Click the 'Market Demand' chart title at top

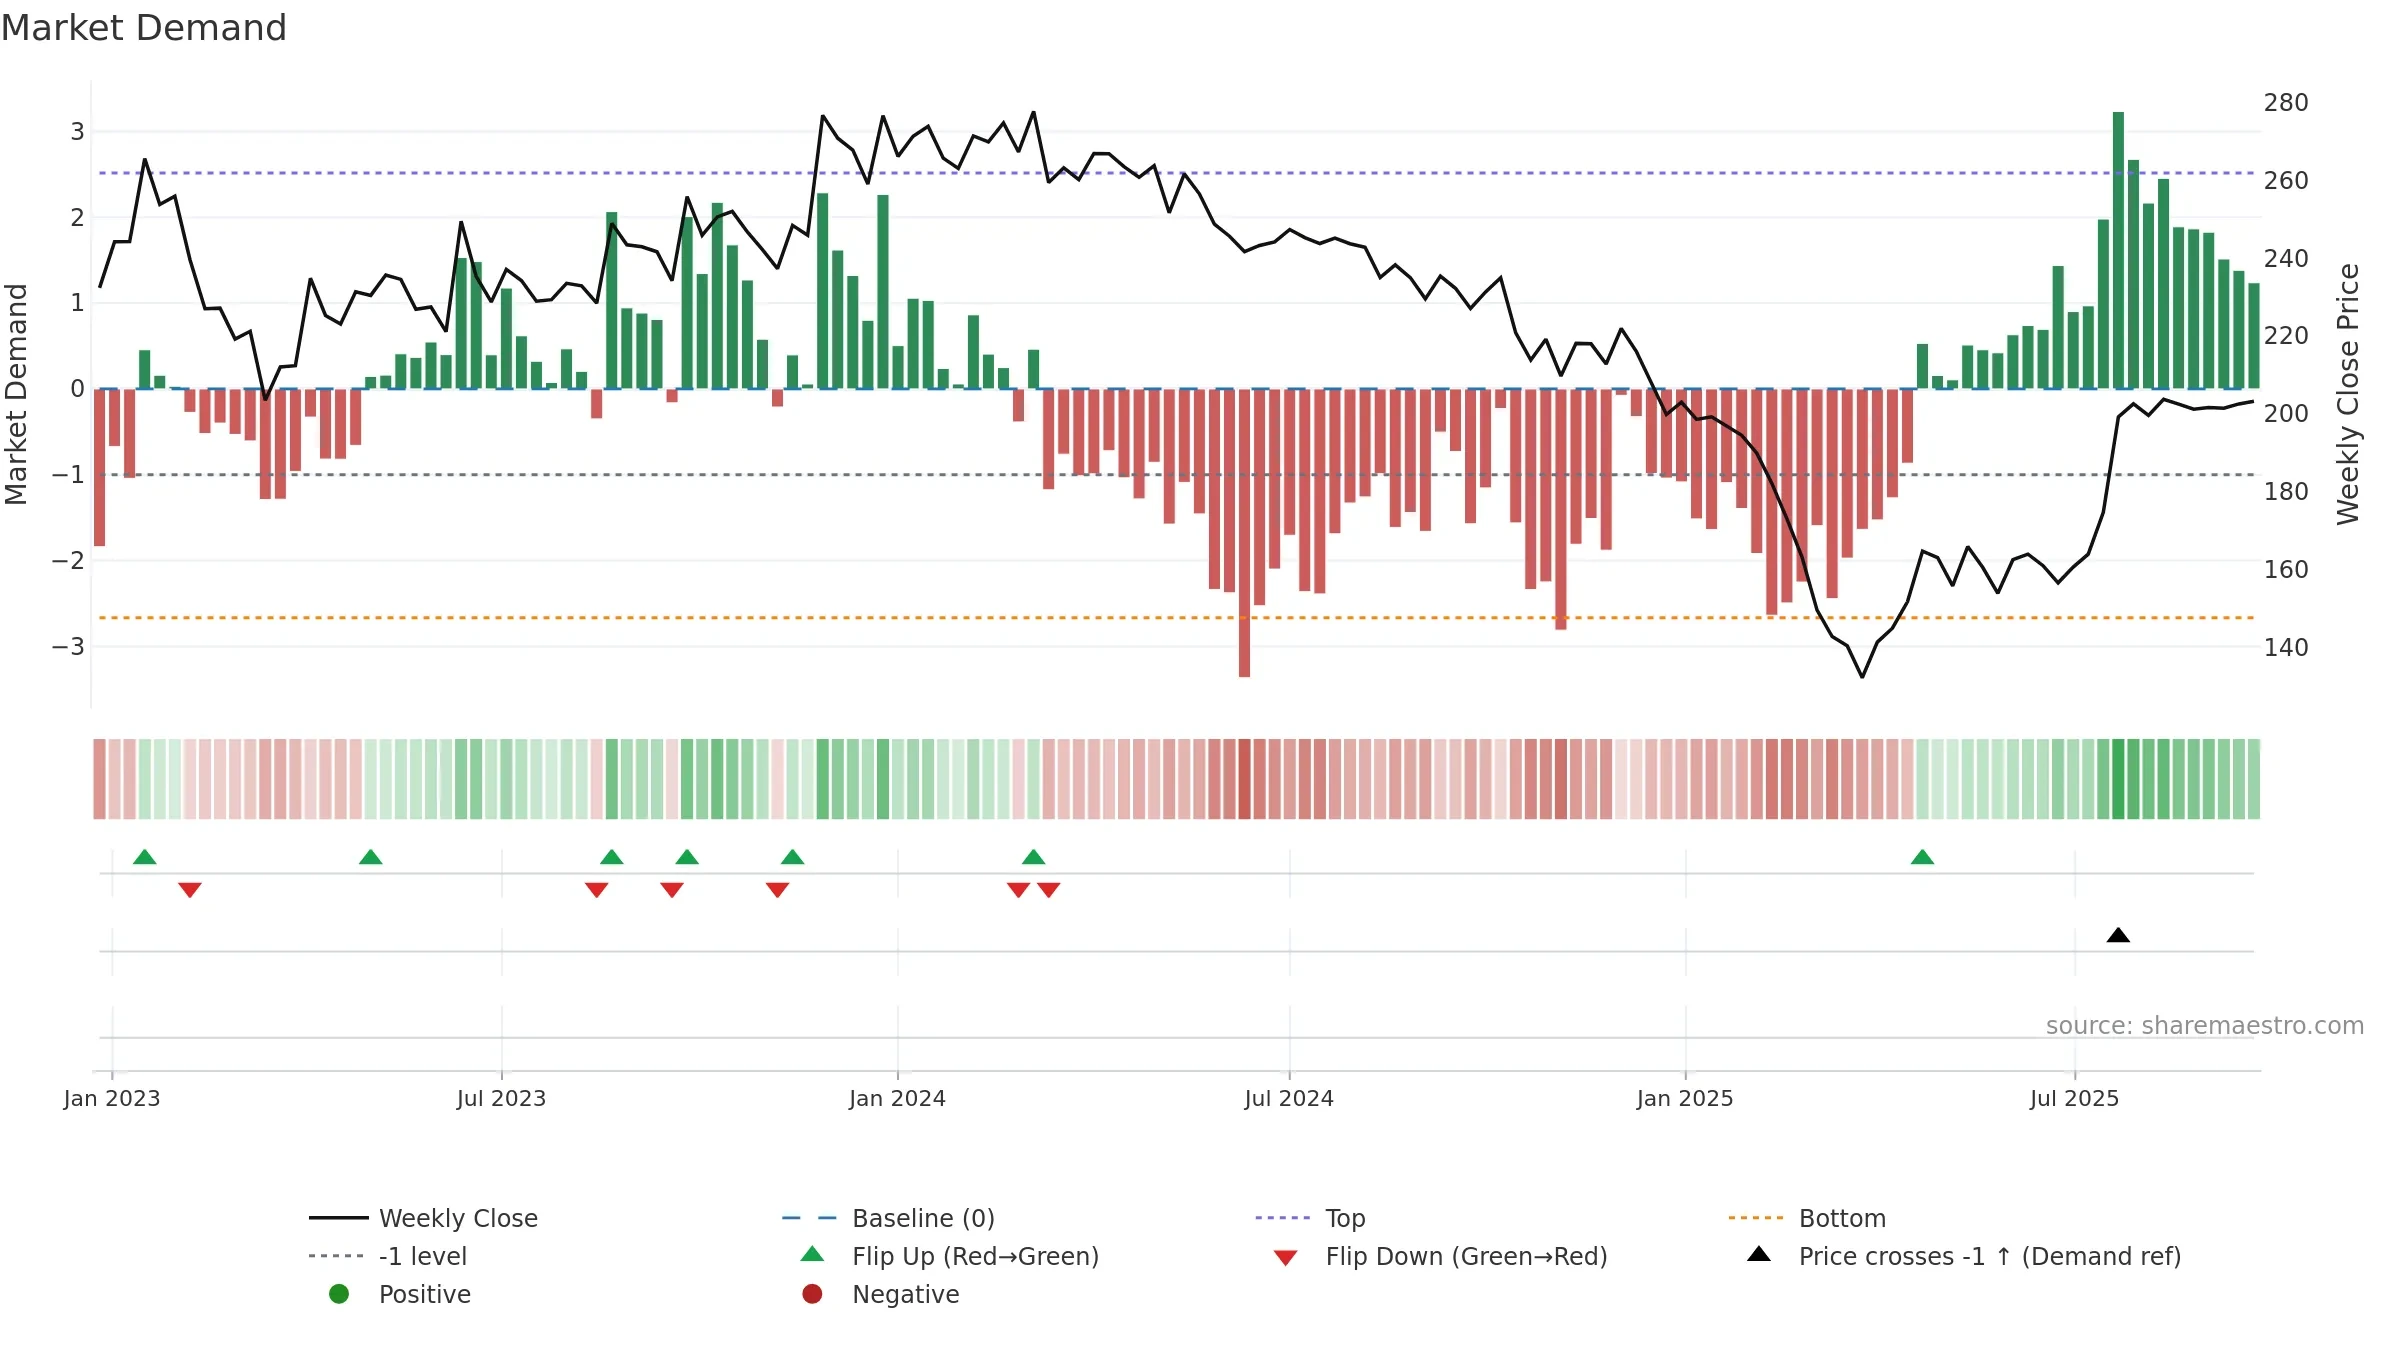(144, 28)
